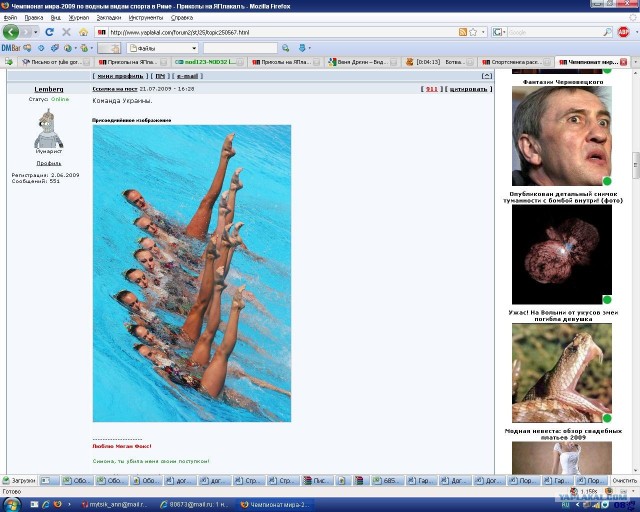Click the URL address bar
Viewport: 640px width, 512px height.
[282, 32]
